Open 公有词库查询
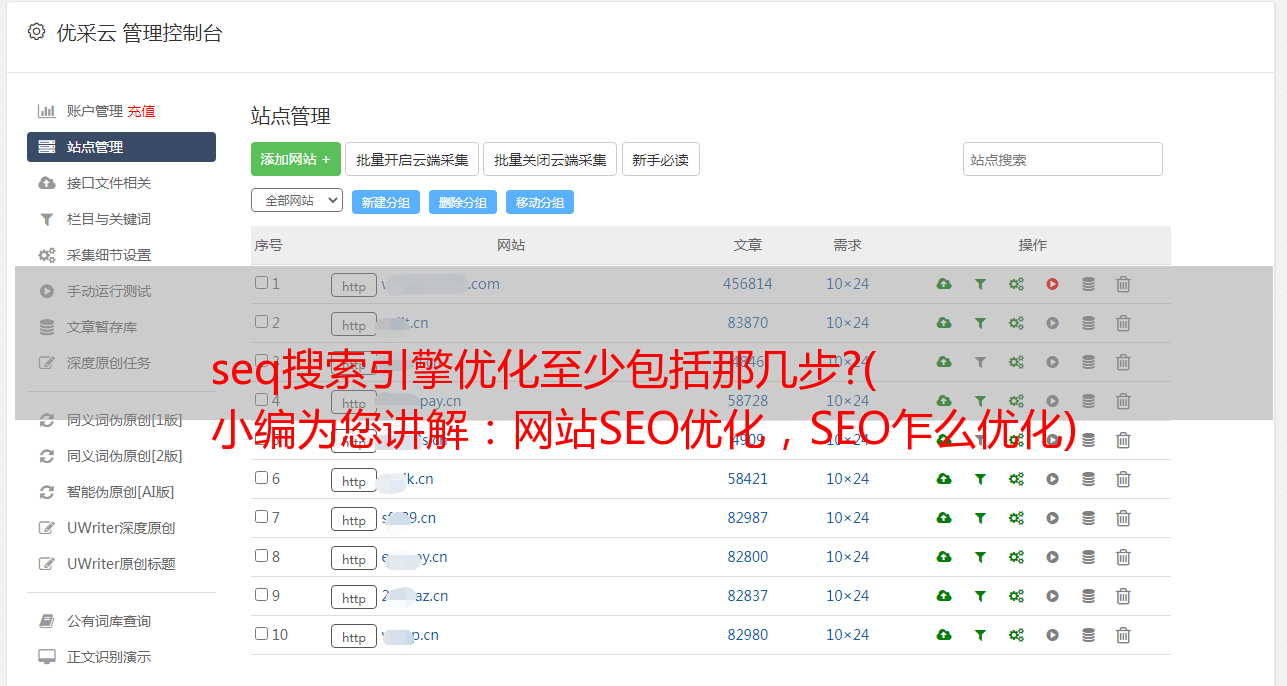The height and width of the screenshot is (686, 1287). (x=109, y=621)
